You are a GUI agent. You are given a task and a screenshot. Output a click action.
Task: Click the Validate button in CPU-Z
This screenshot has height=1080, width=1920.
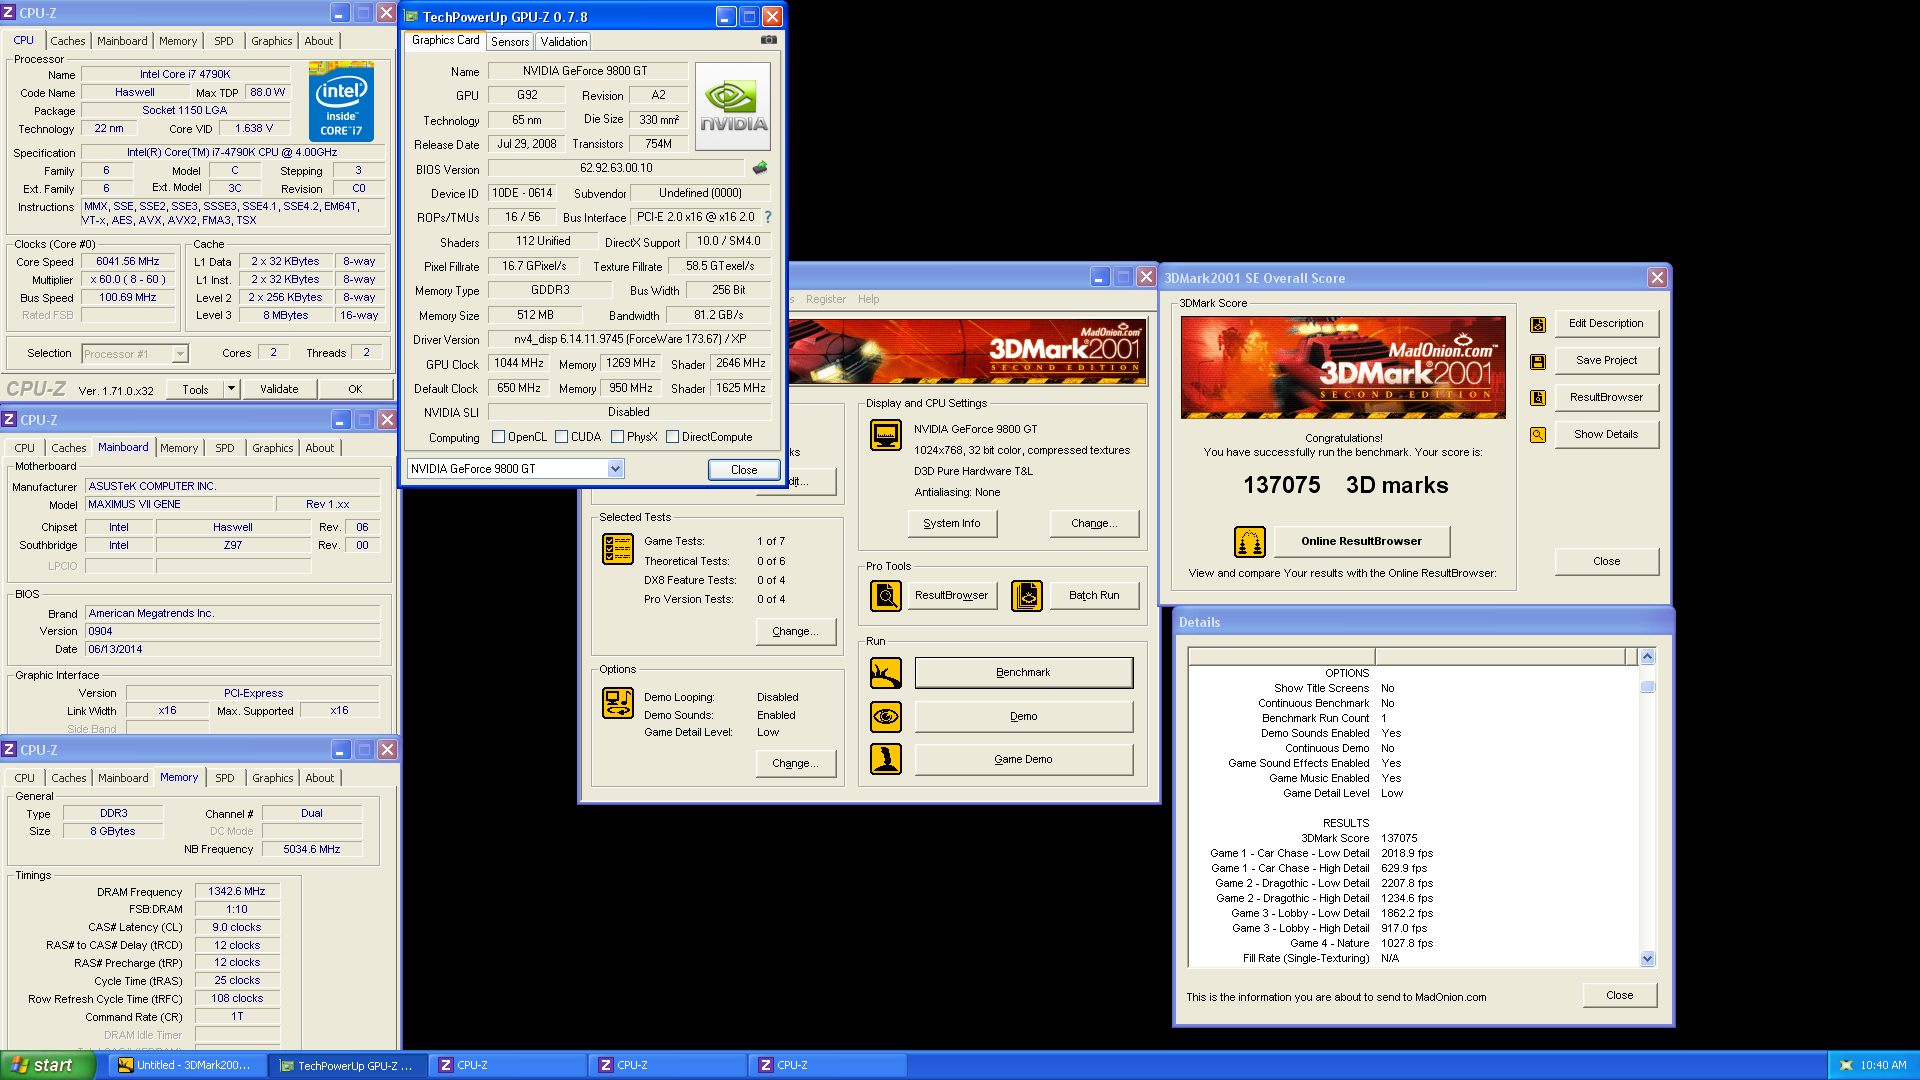(279, 389)
